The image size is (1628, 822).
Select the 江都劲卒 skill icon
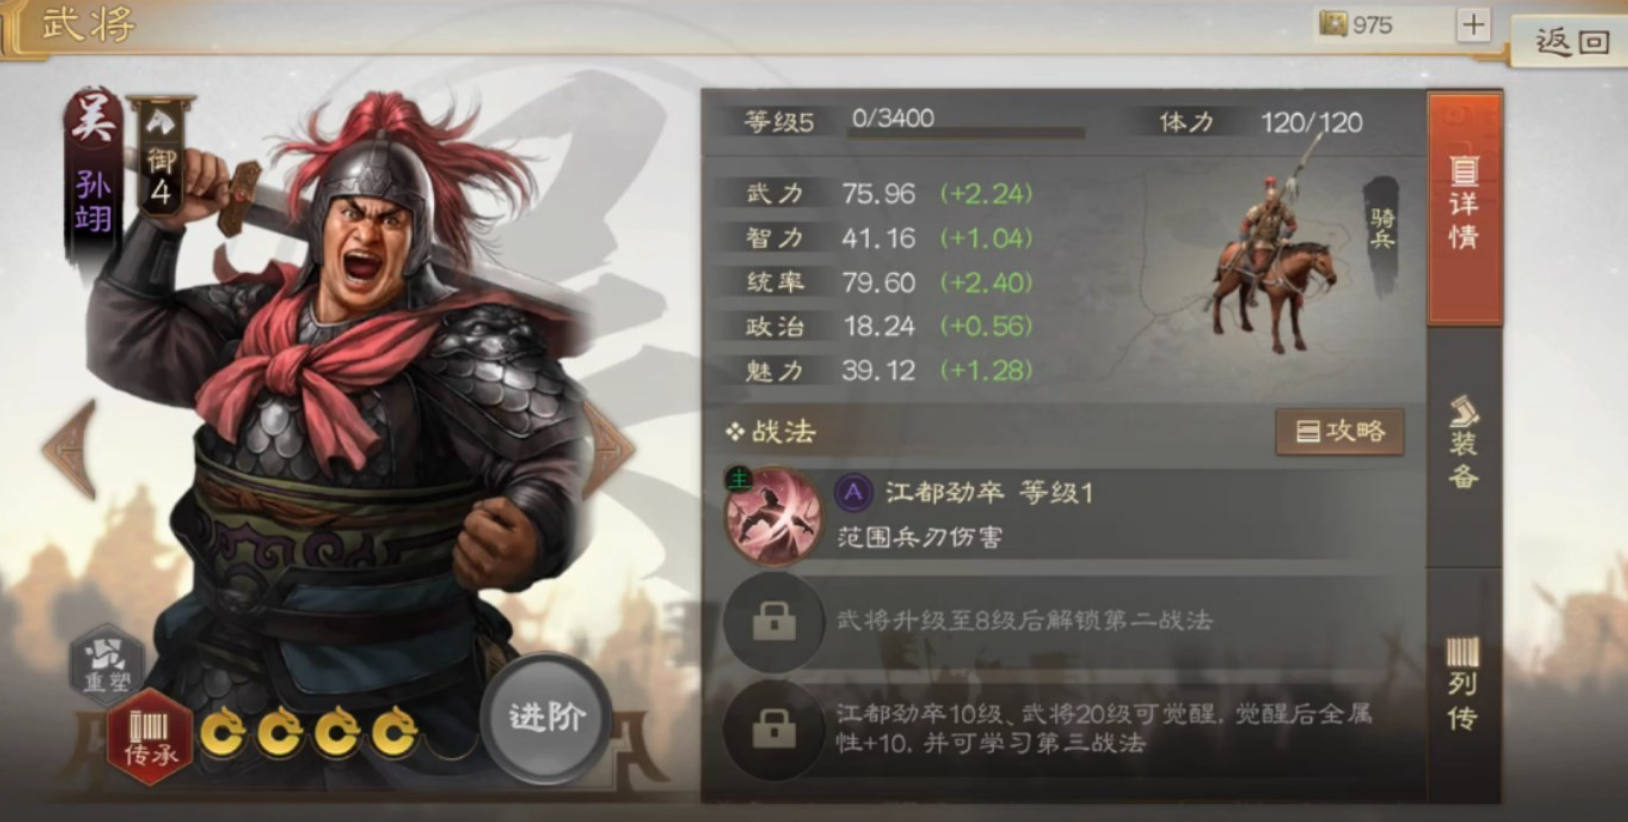click(x=773, y=517)
